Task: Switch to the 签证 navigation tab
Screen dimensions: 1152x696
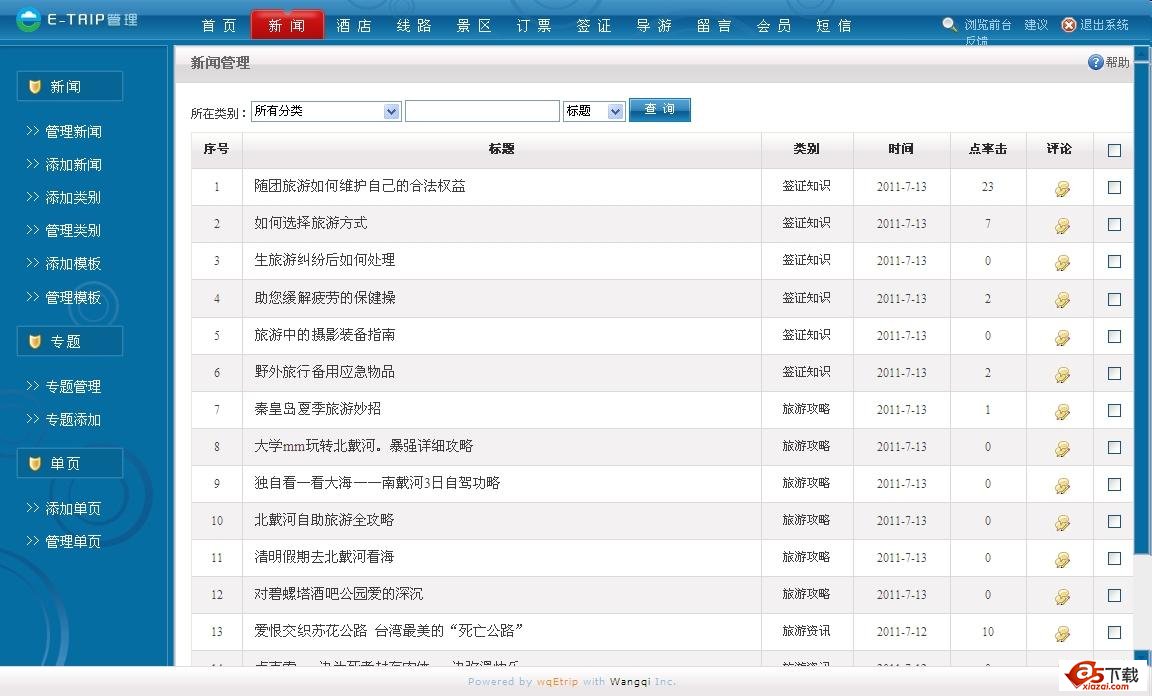Action: 594,26
